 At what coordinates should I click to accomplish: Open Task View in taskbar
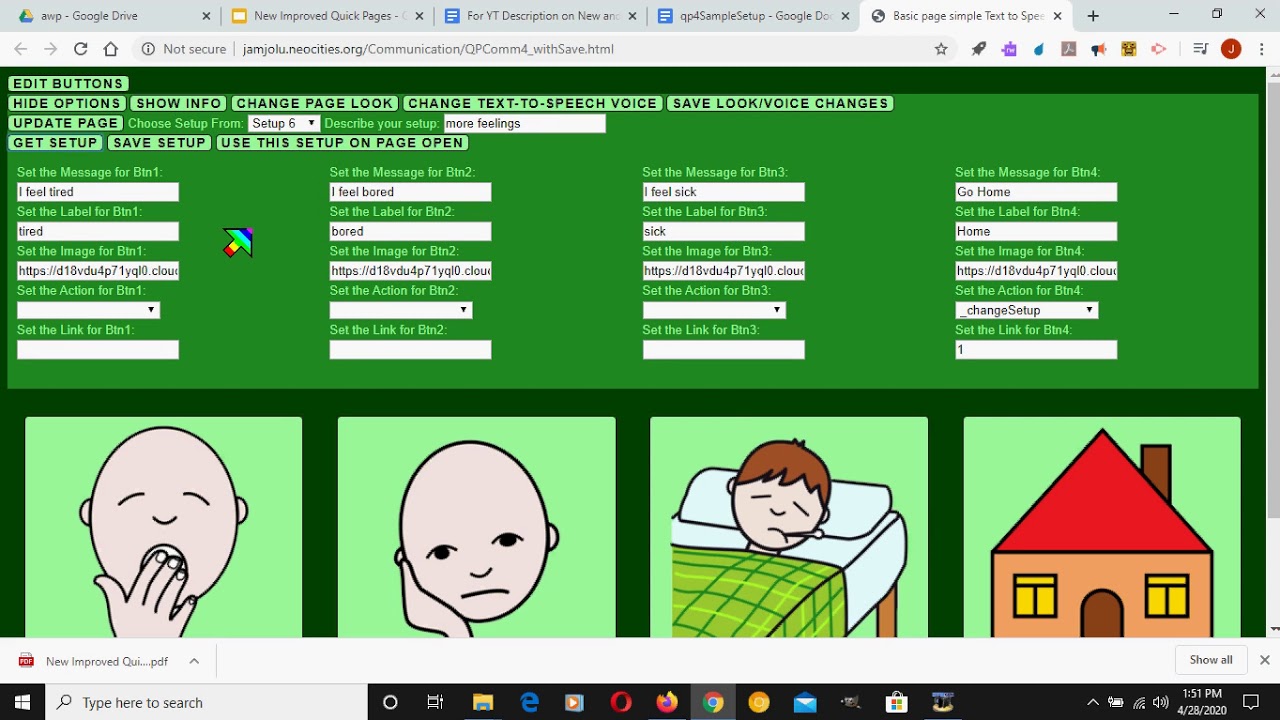(x=435, y=702)
